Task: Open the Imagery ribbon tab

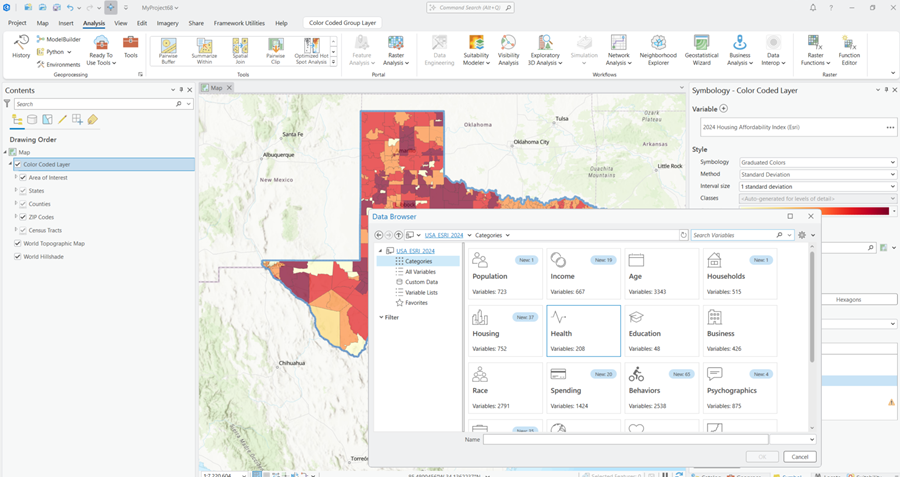Action: click(168, 24)
